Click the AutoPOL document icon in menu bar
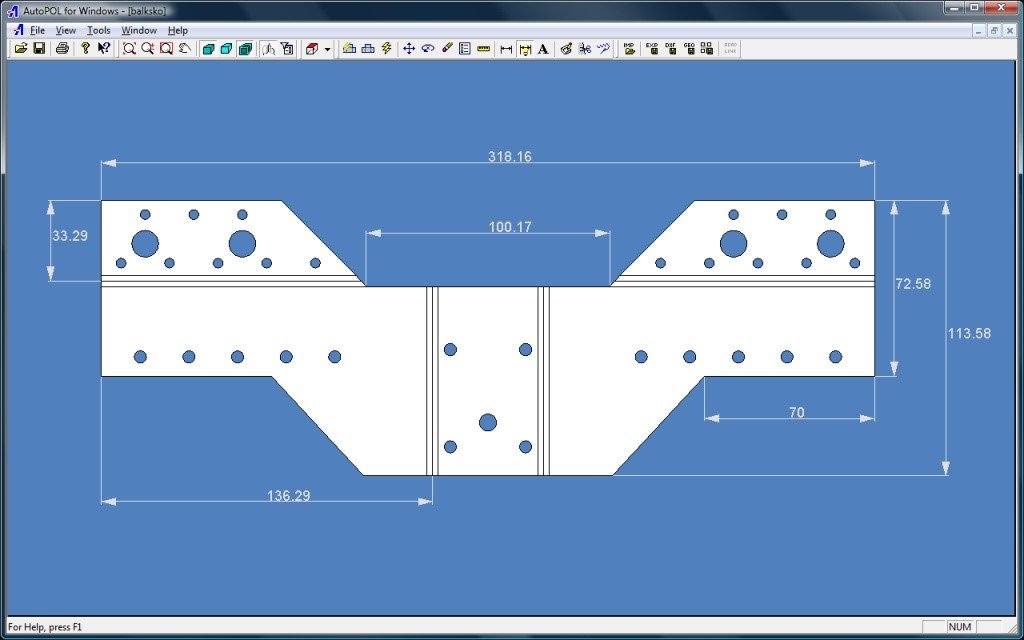The width and height of the screenshot is (1024, 640). click(18, 30)
